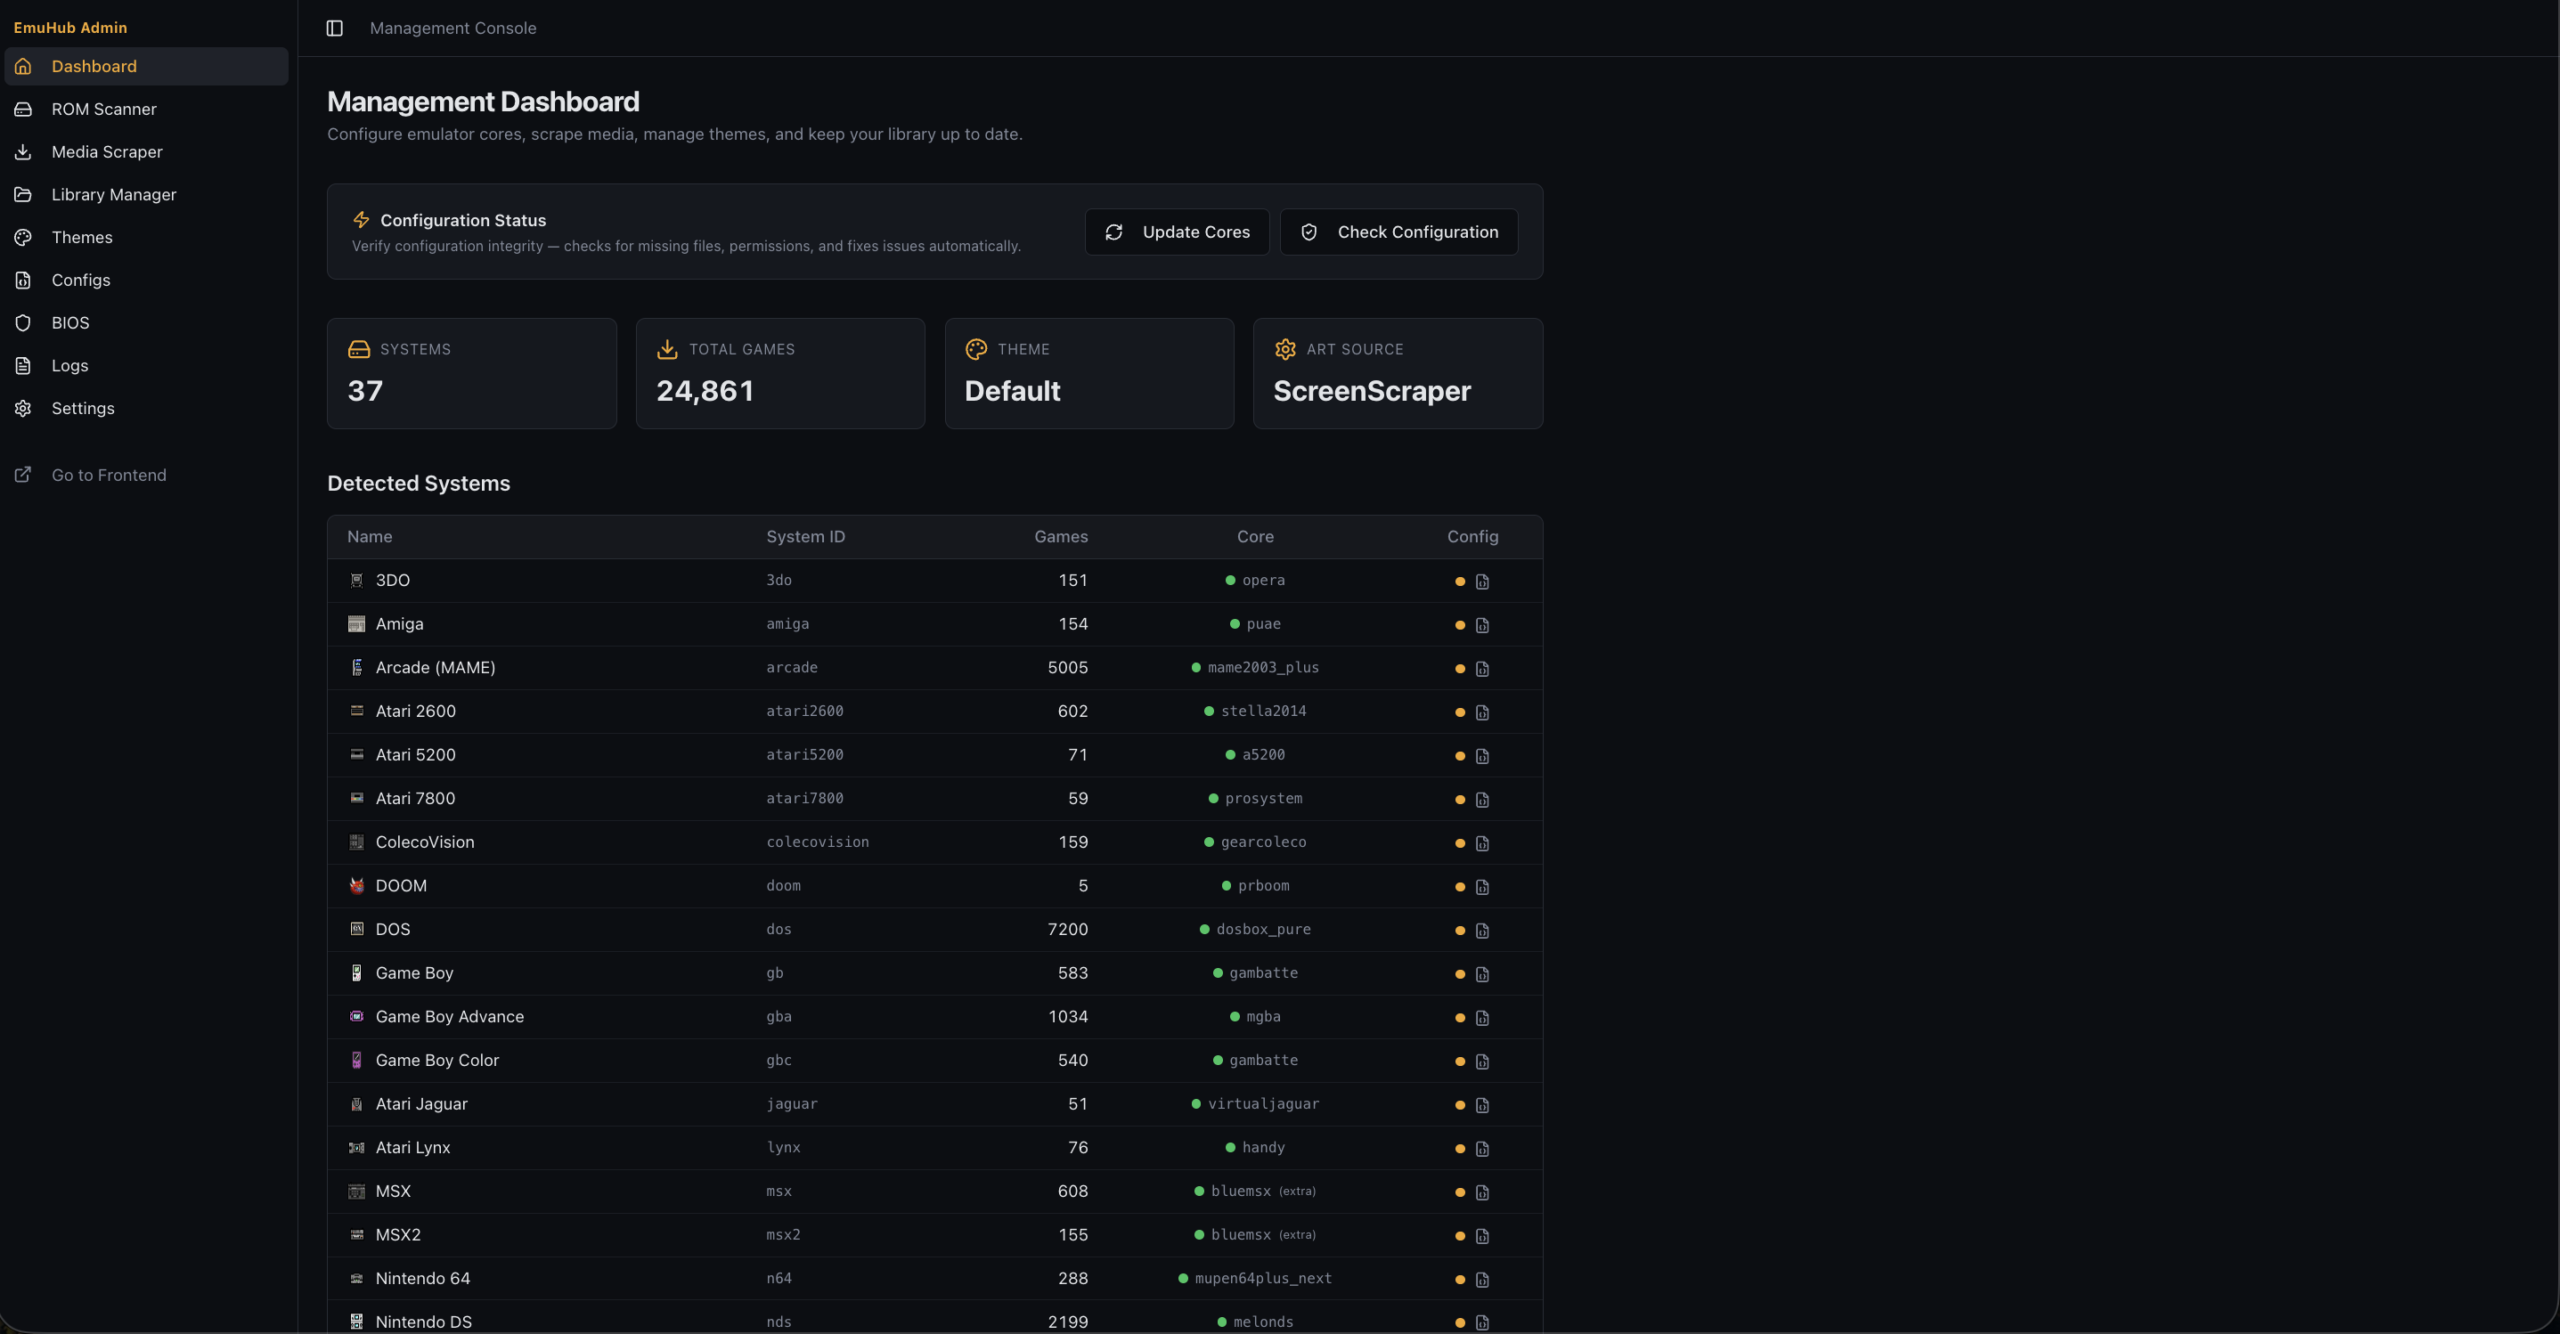This screenshot has width=2560, height=1334.
Task: Click the Total Games stat card
Action: 780,373
